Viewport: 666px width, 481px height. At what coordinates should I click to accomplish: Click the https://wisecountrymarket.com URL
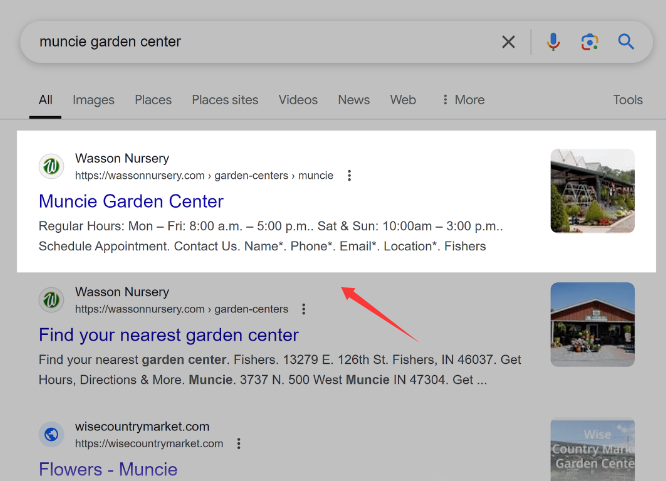tap(149, 443)
